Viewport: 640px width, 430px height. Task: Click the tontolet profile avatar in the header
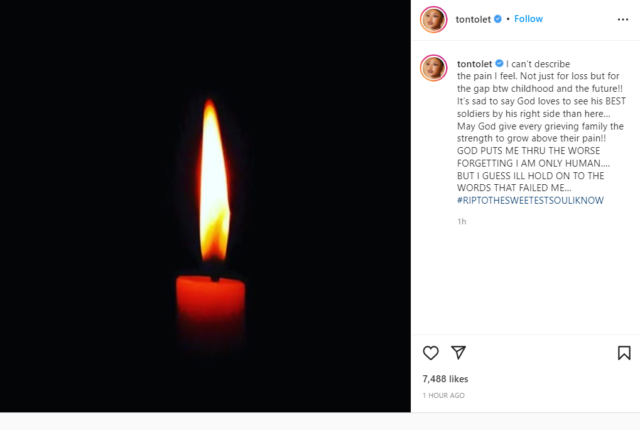click(433, 19)
